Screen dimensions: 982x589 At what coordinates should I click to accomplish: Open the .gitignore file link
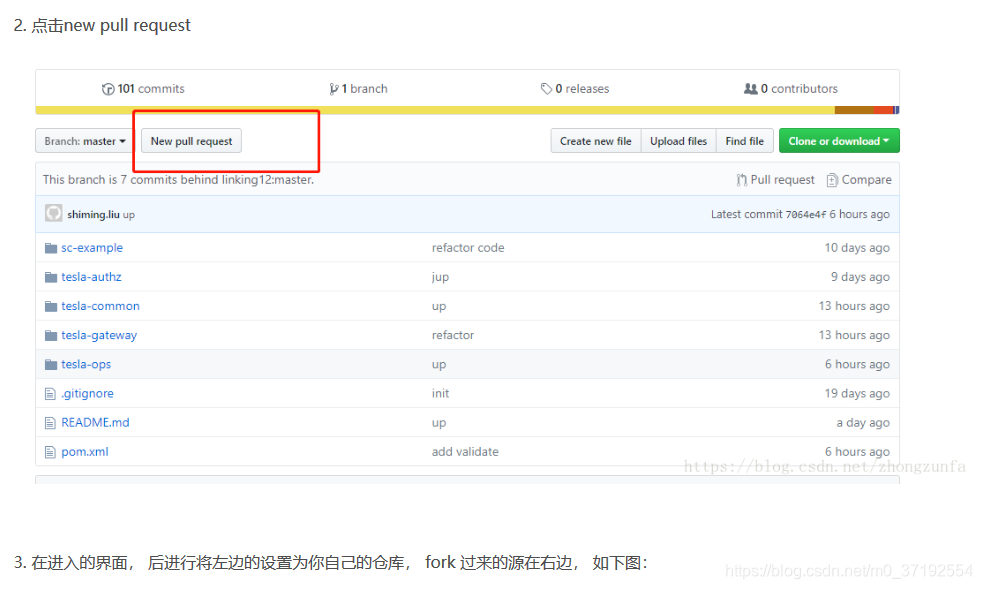point(87,394)
